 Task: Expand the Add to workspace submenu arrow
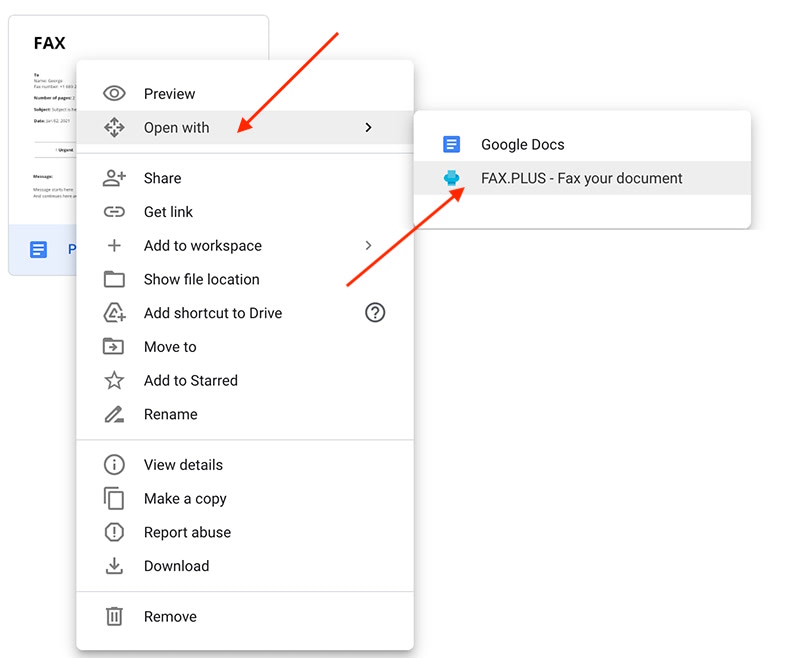click(x=368, y=246)
